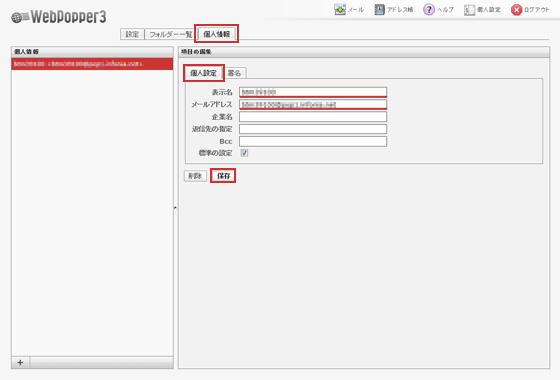Toggle the 標準の設定 checkbox
560x380 pixels.
[x=244, y=153]
